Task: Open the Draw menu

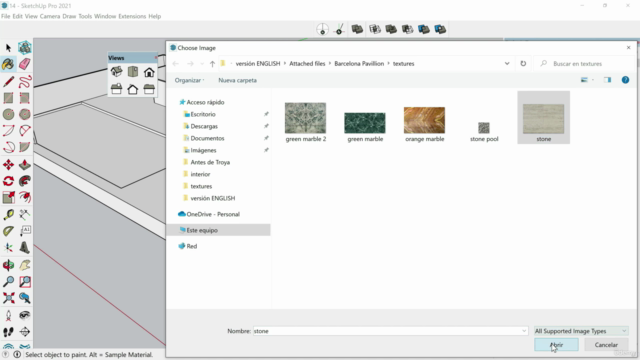Action: point(69,16)
